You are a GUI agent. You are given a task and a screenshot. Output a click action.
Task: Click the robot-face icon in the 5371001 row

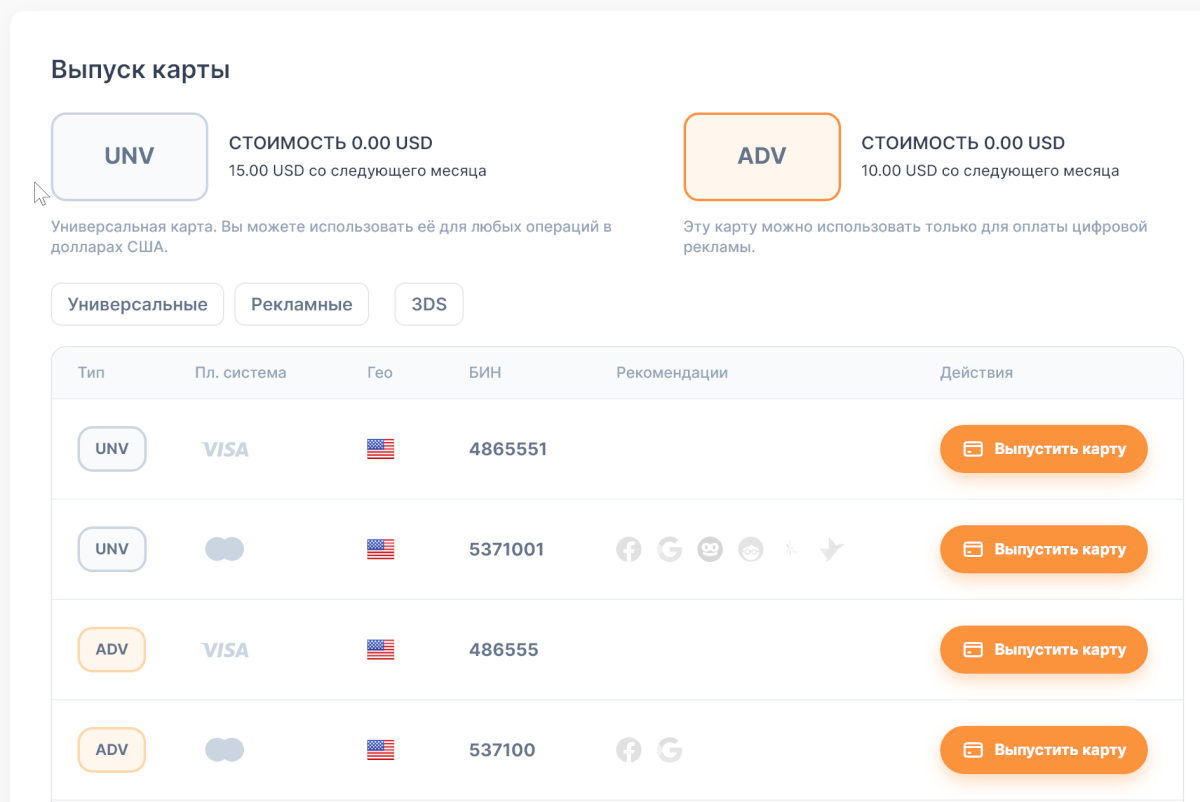pos(710,549)
